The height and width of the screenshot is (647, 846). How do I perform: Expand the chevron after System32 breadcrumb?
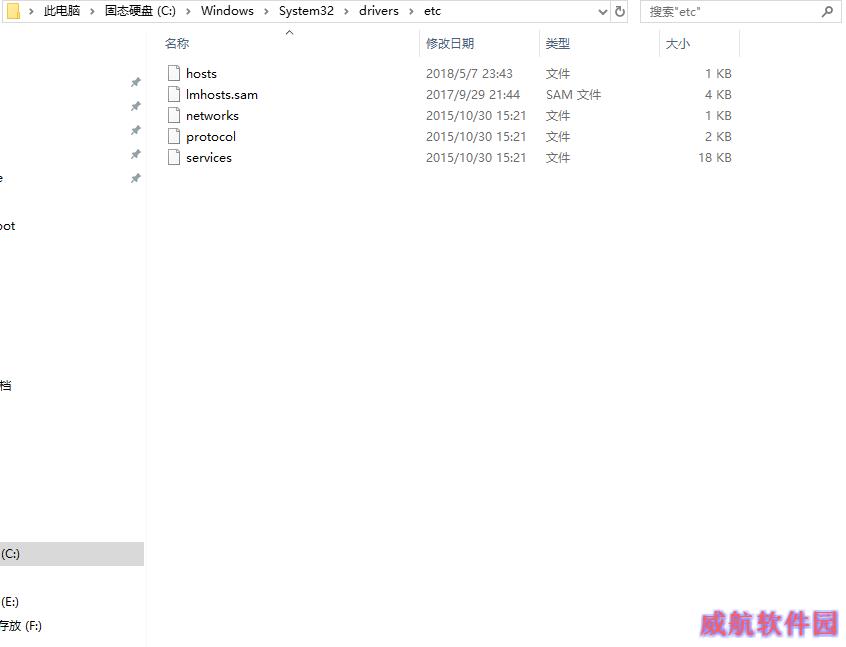click(x=346, y=11)
